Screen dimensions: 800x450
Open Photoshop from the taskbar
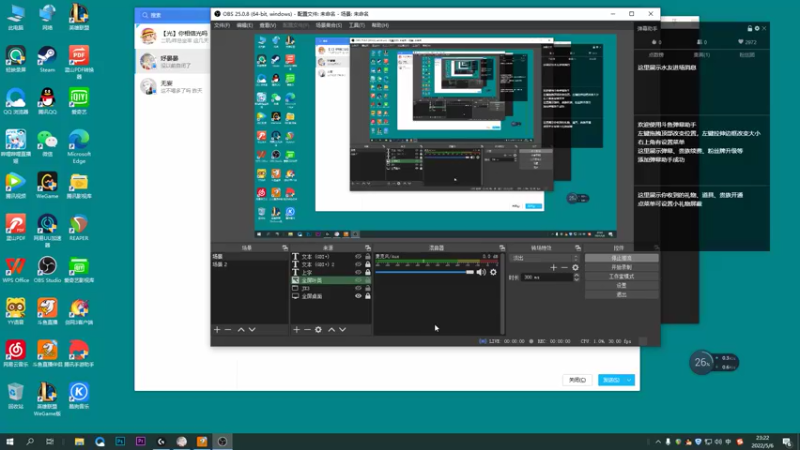pos(120,441)
